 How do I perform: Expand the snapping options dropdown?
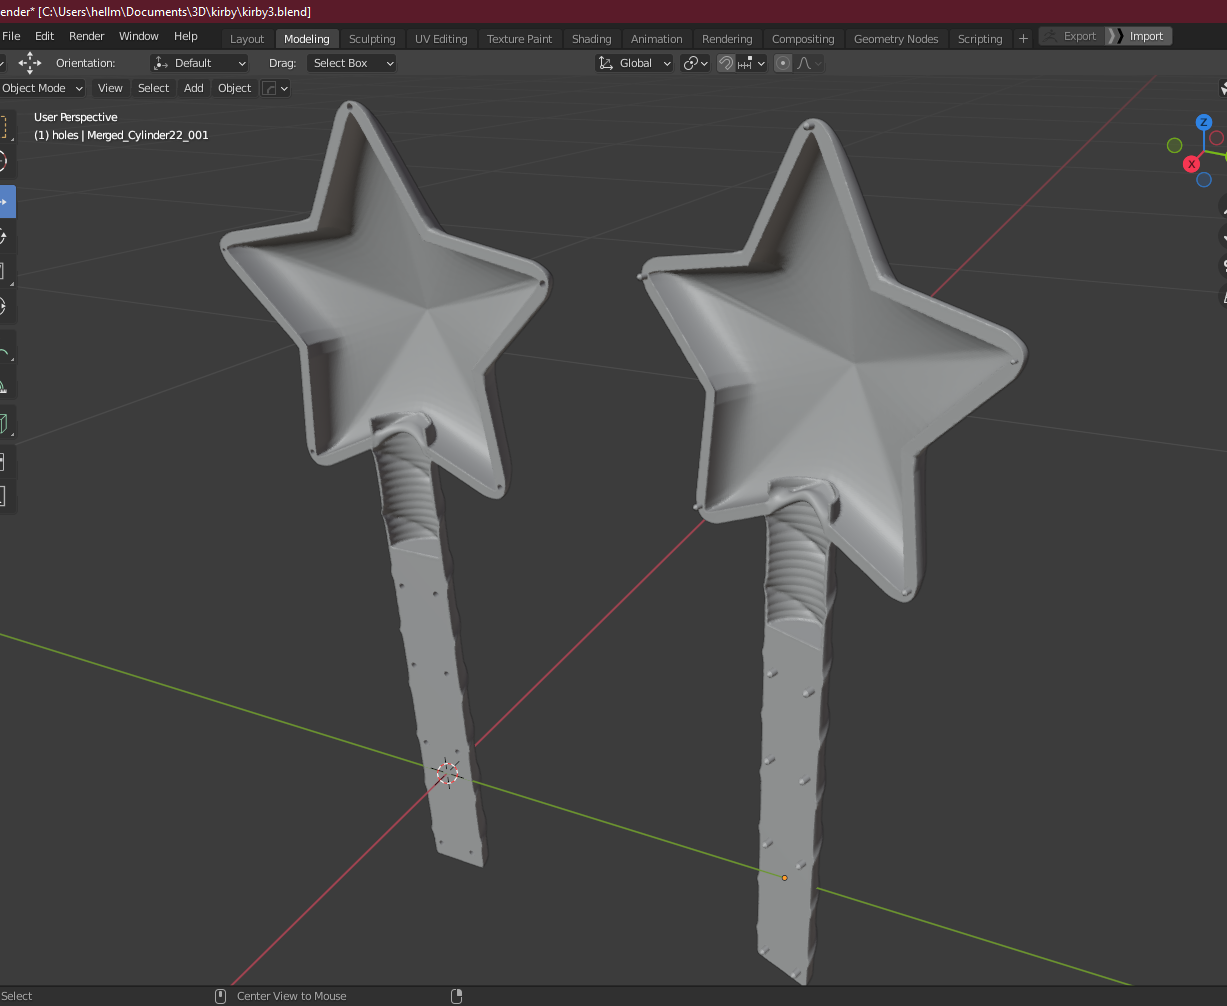[753, 63]
